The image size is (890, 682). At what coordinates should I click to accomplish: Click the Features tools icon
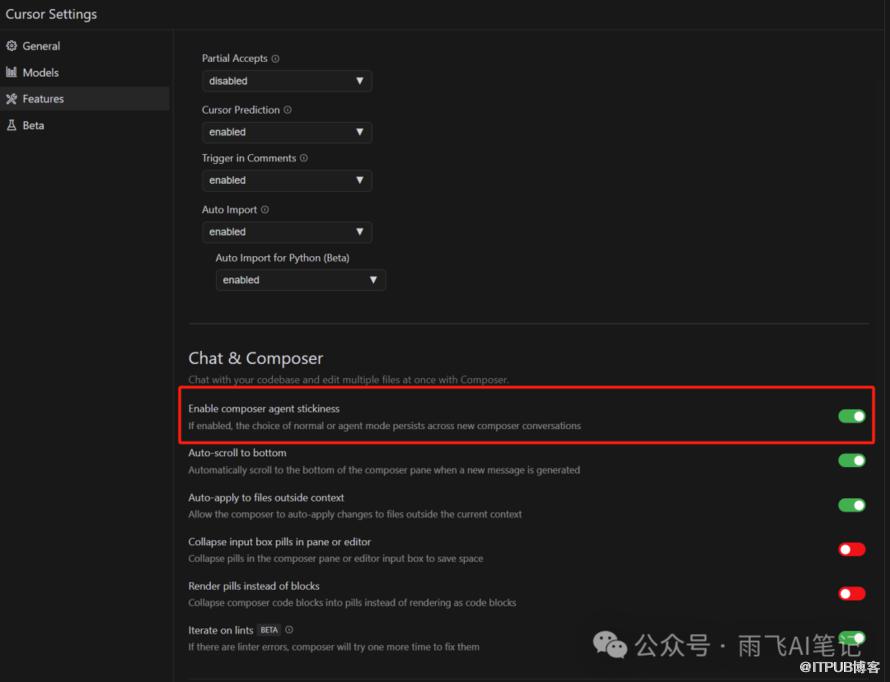(x=11, y=99)
